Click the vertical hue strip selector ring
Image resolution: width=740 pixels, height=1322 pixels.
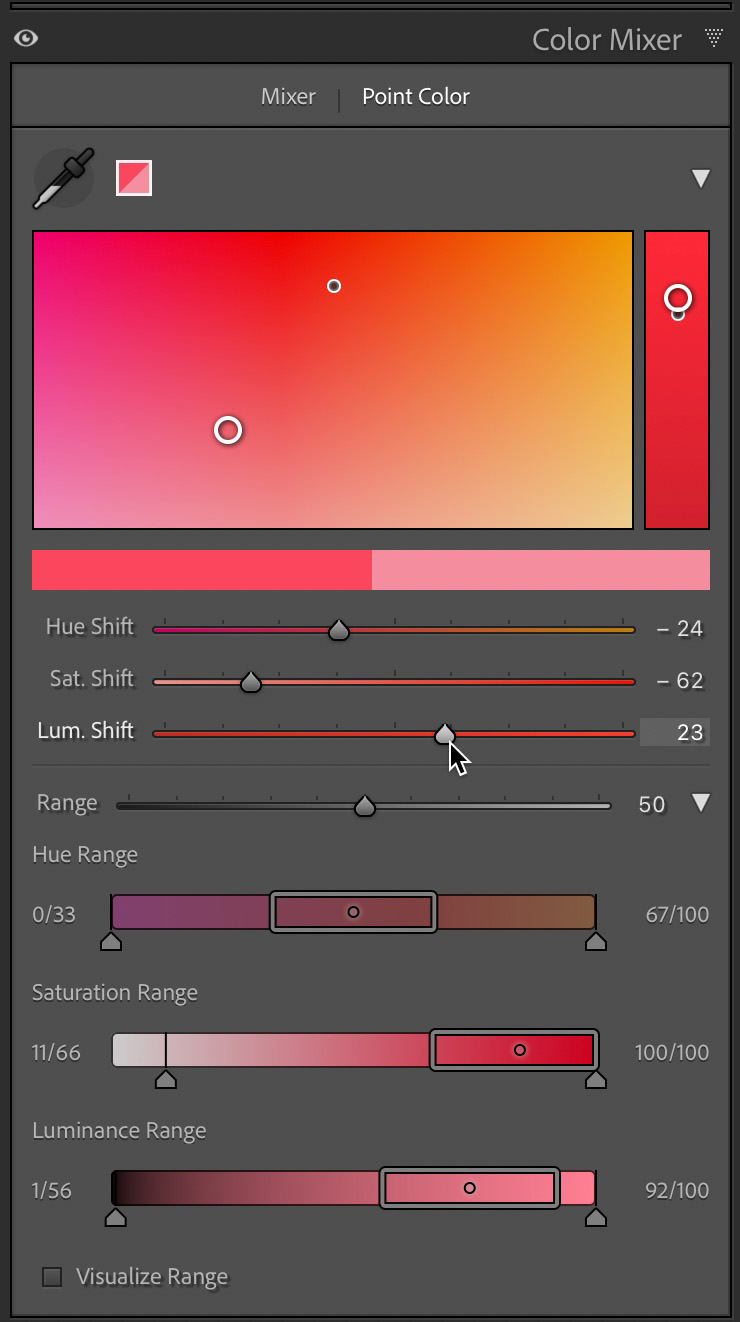pos(678,298)
